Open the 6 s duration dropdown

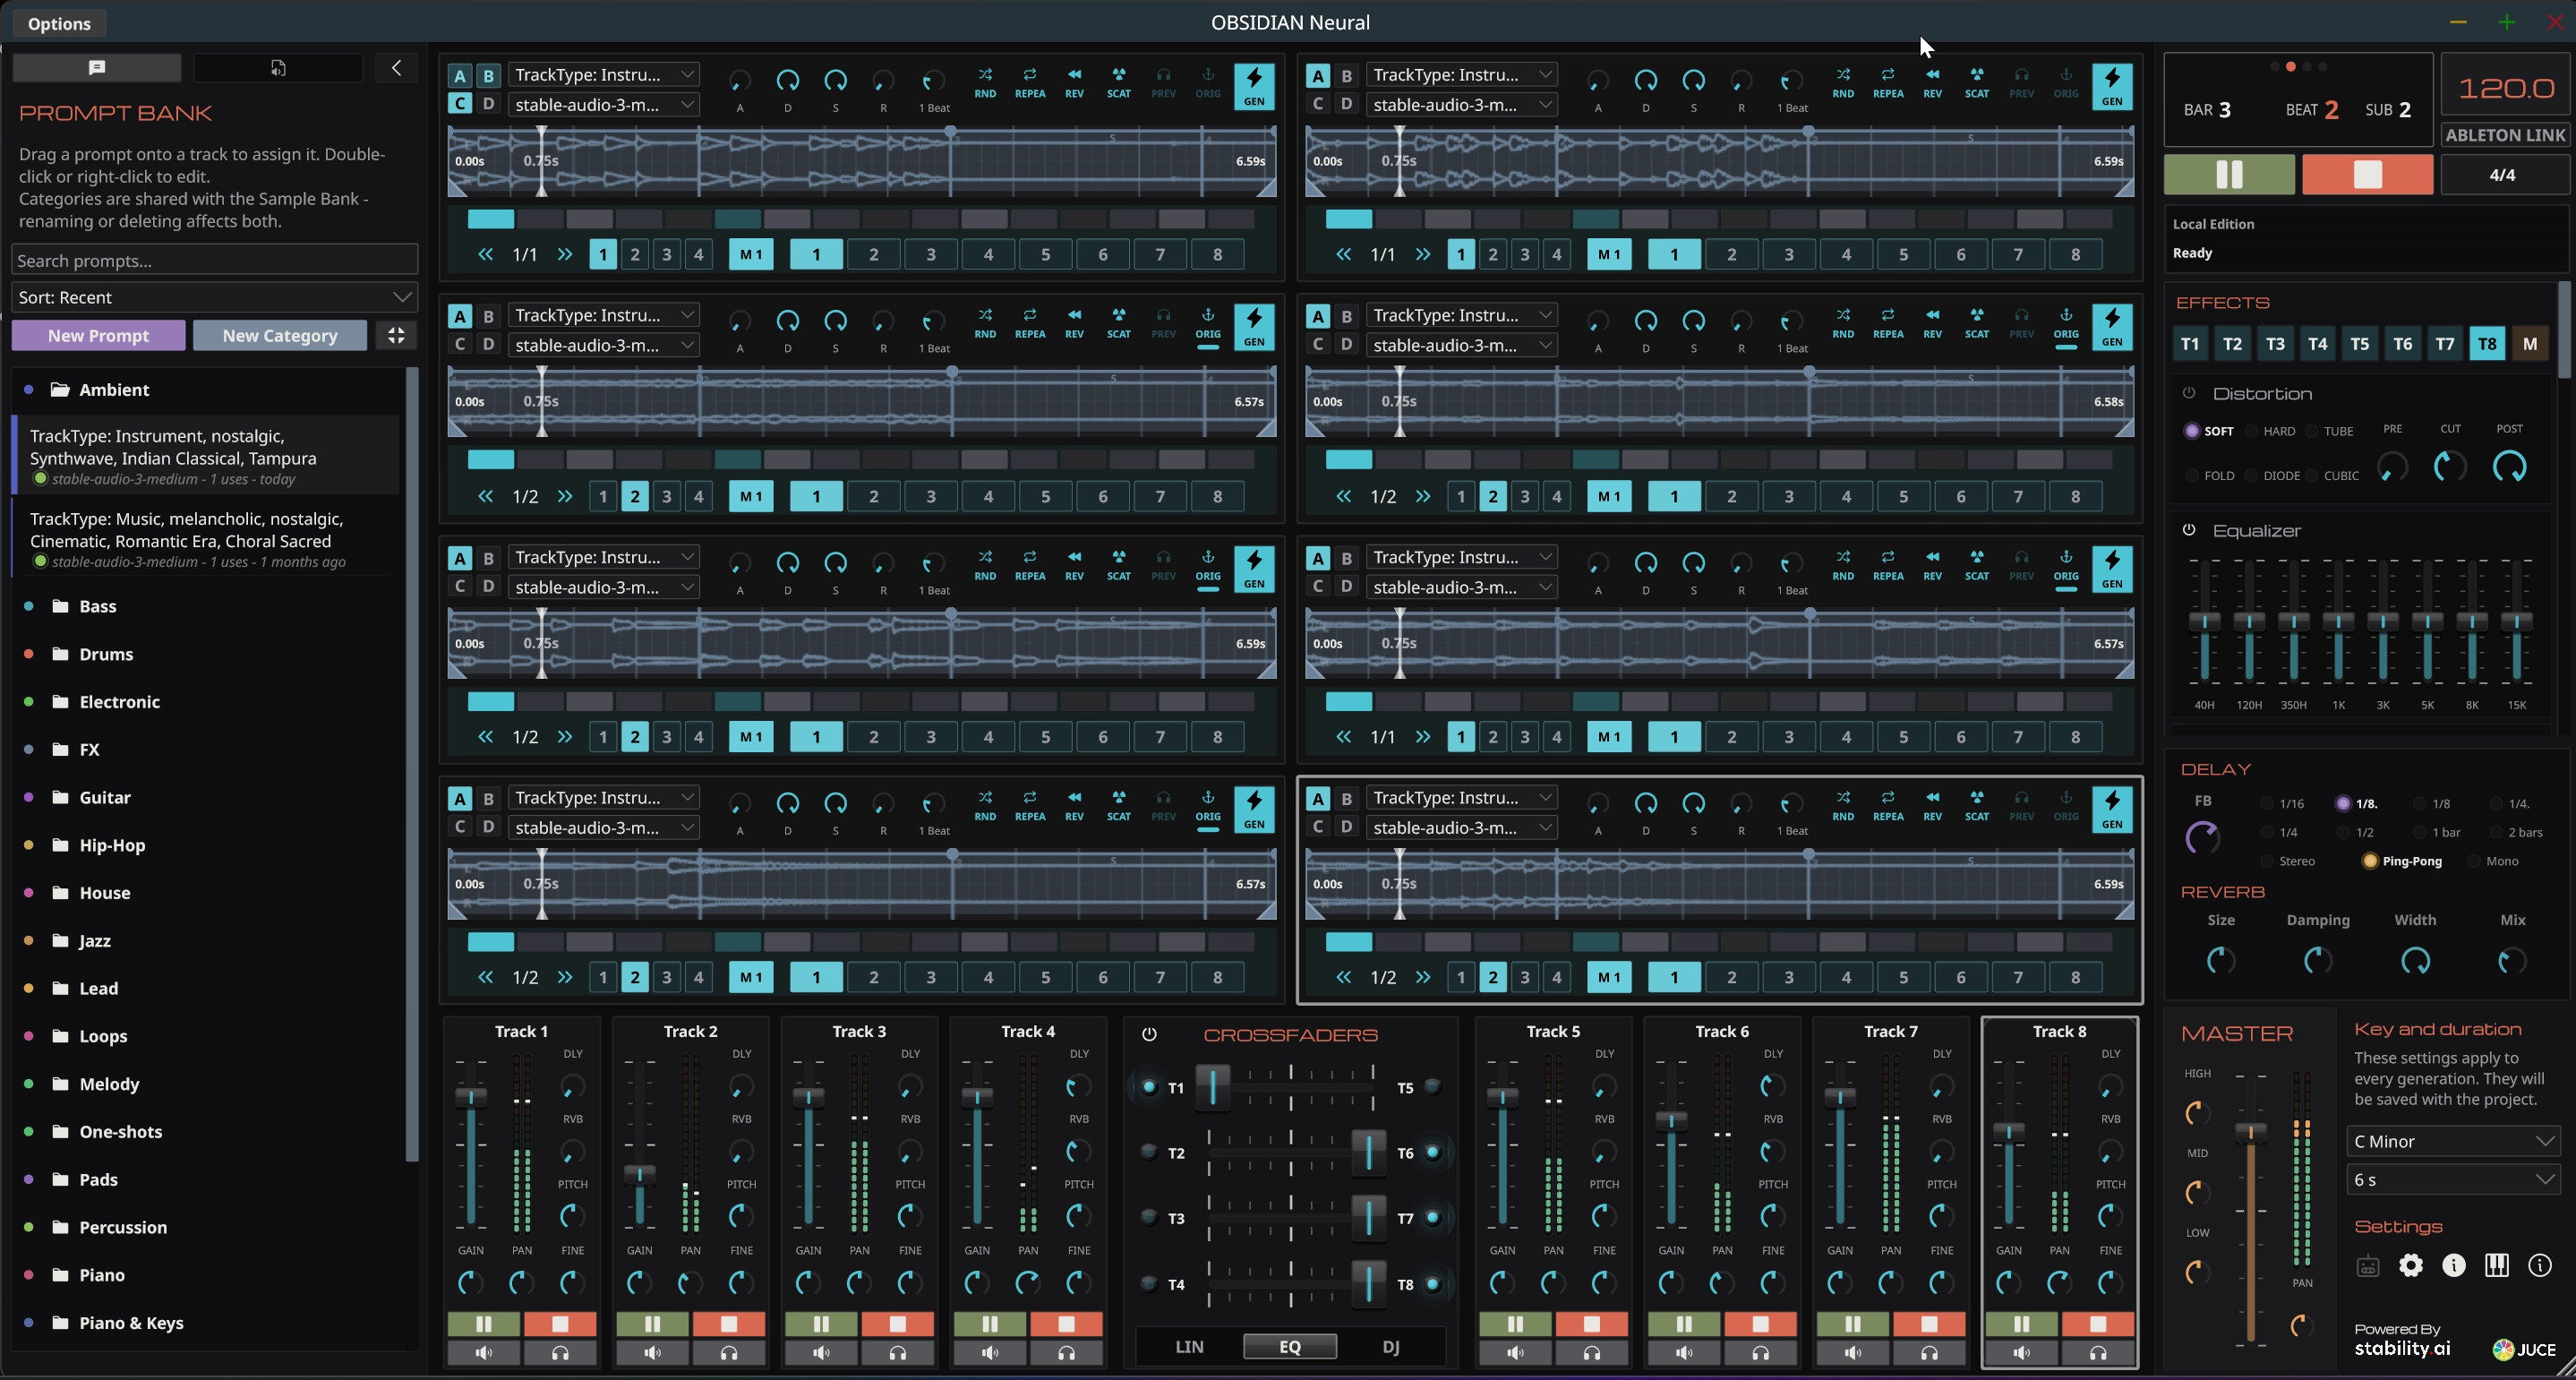pyautogui.click(x=2453, y=1180)
